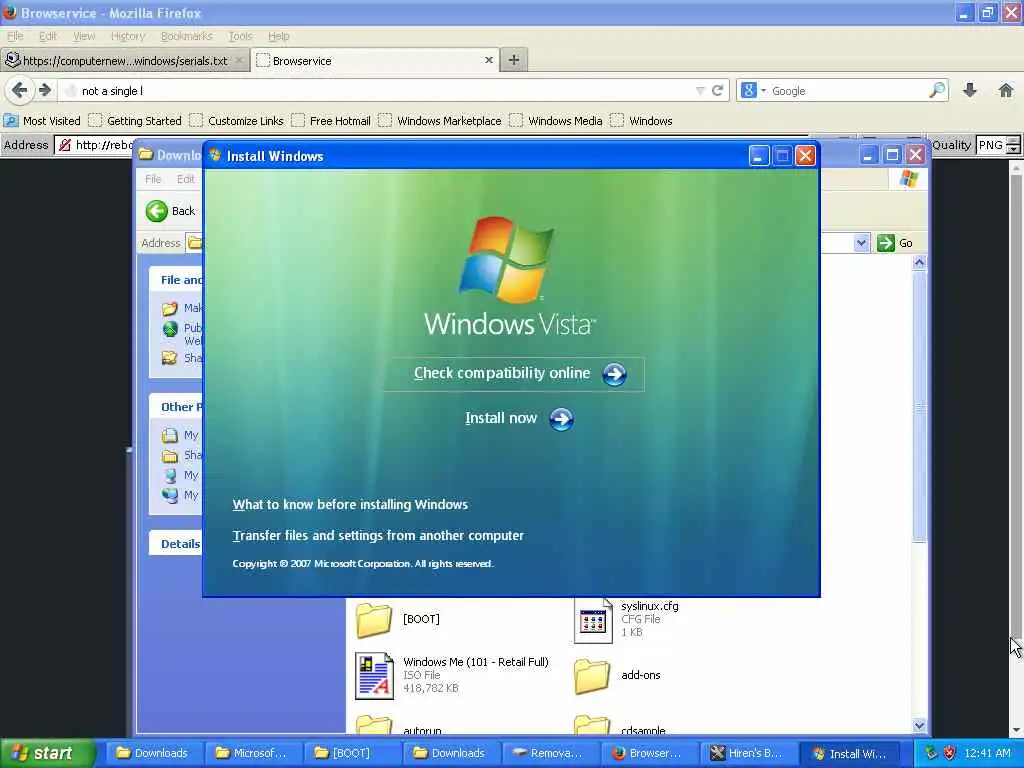The height and width of the screenshot is (768, 1024).
Task: Open URL bar history dropdown arrow
Action: [x=700, y=91]
